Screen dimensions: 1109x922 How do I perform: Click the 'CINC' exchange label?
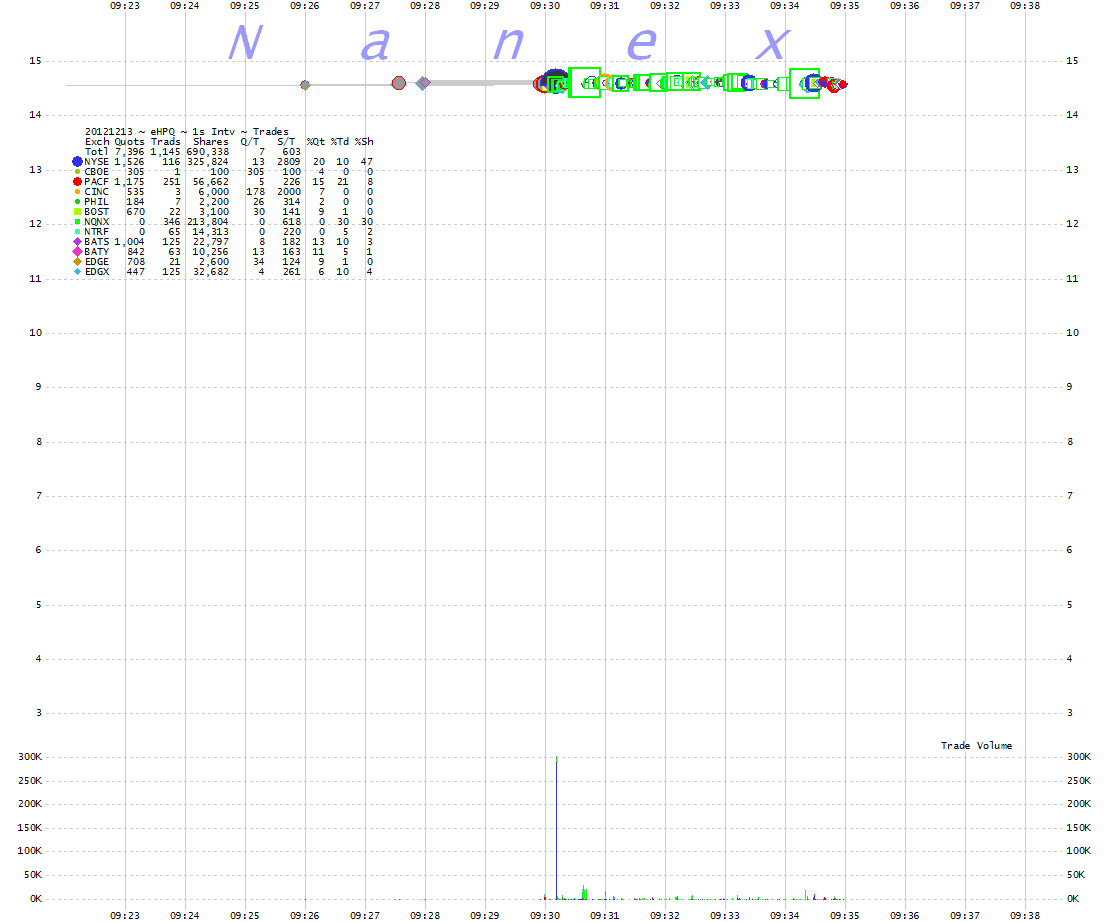(96, 192)
